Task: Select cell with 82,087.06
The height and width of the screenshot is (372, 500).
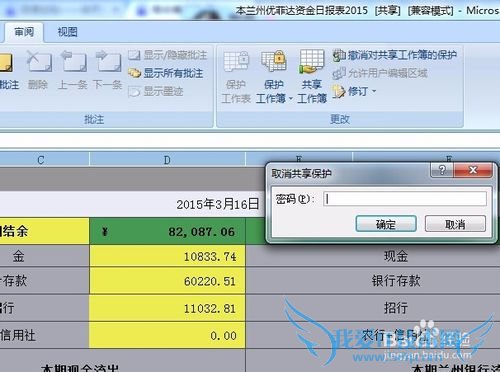Action: (x=167, y=231)
